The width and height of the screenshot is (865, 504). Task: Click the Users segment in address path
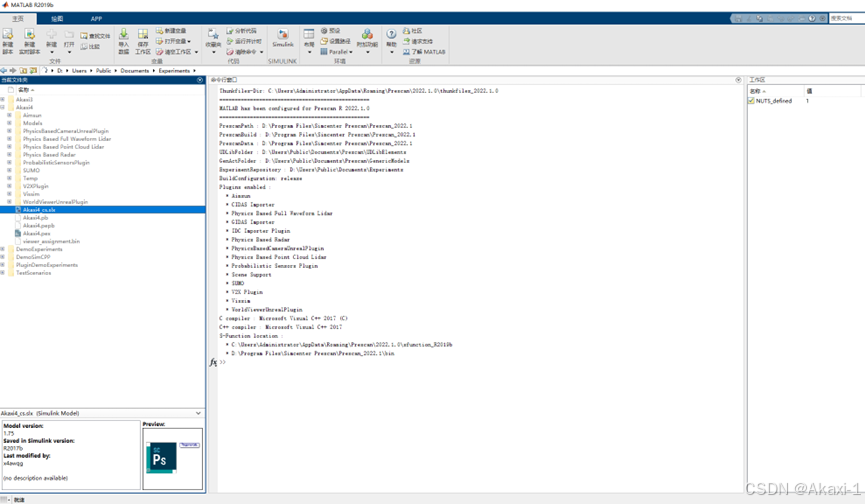point(79,71)
